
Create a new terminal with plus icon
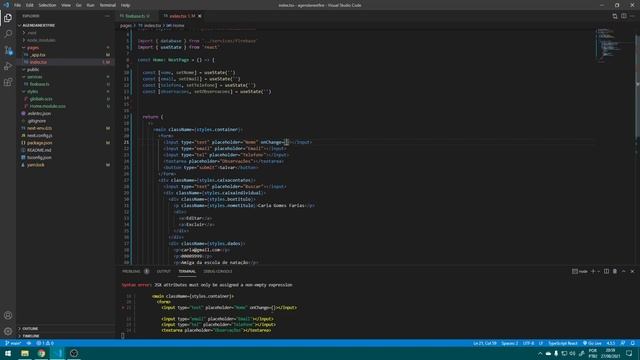click(x=593, y=271)
